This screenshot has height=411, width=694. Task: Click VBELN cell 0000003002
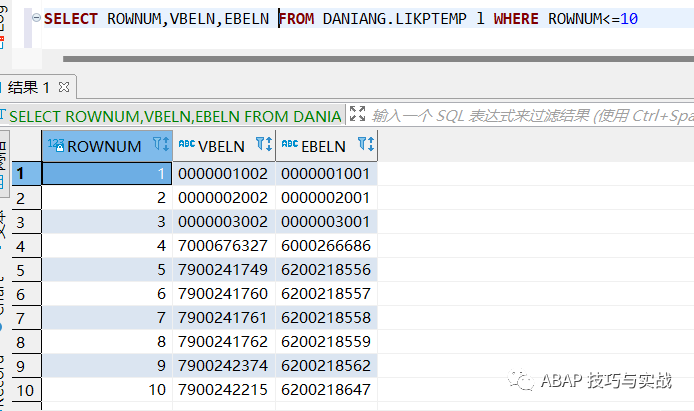click(224, 222)
